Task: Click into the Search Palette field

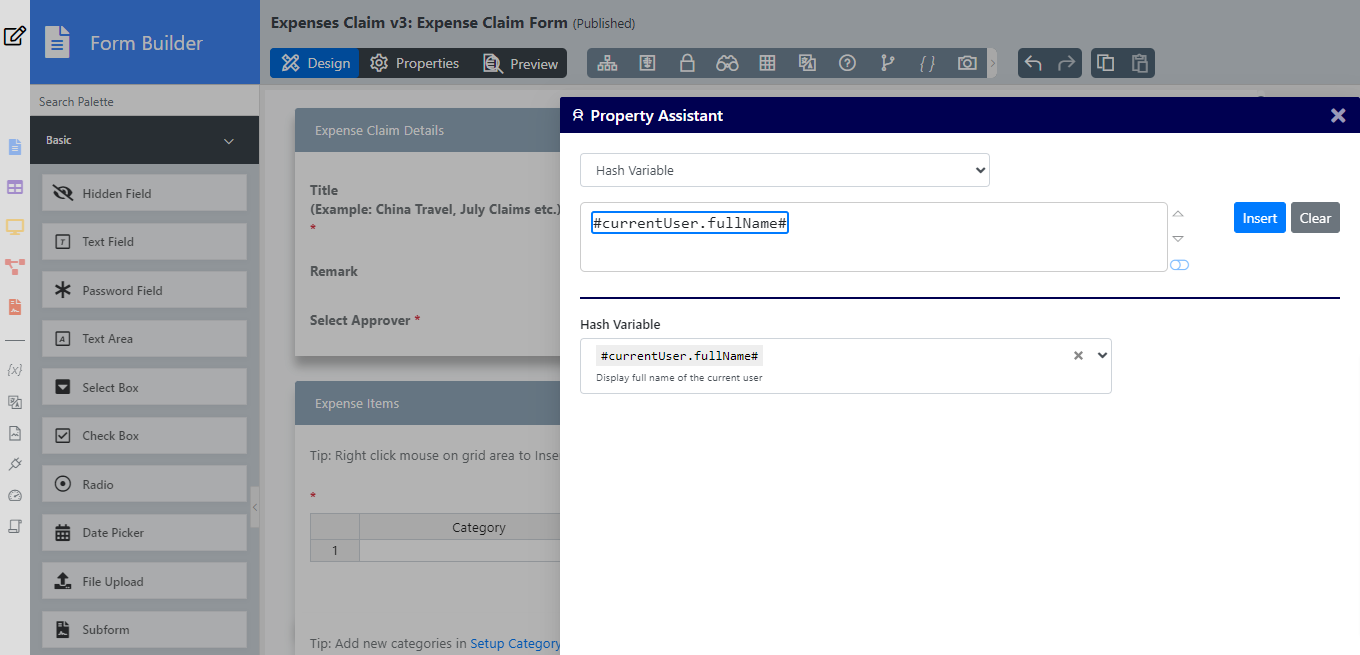Action: tap(145, 101)
